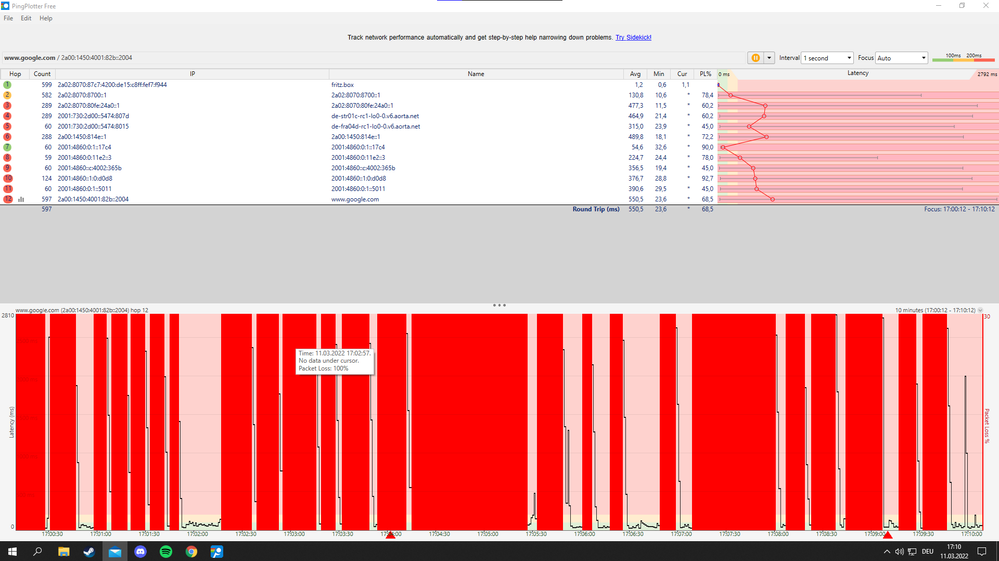Select hop 3 red circle icon
Viewport: 999px width, 561px height.
coord(7,106)
